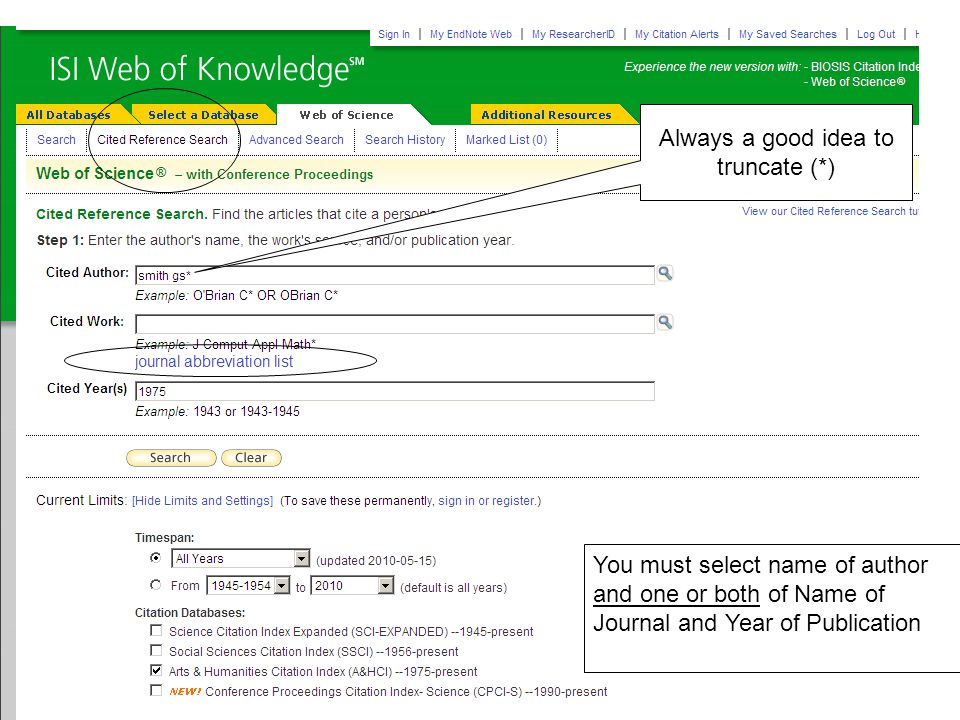Open My Citation Alerts link
This screenshot has width=960, height=720.
(677, 34)
